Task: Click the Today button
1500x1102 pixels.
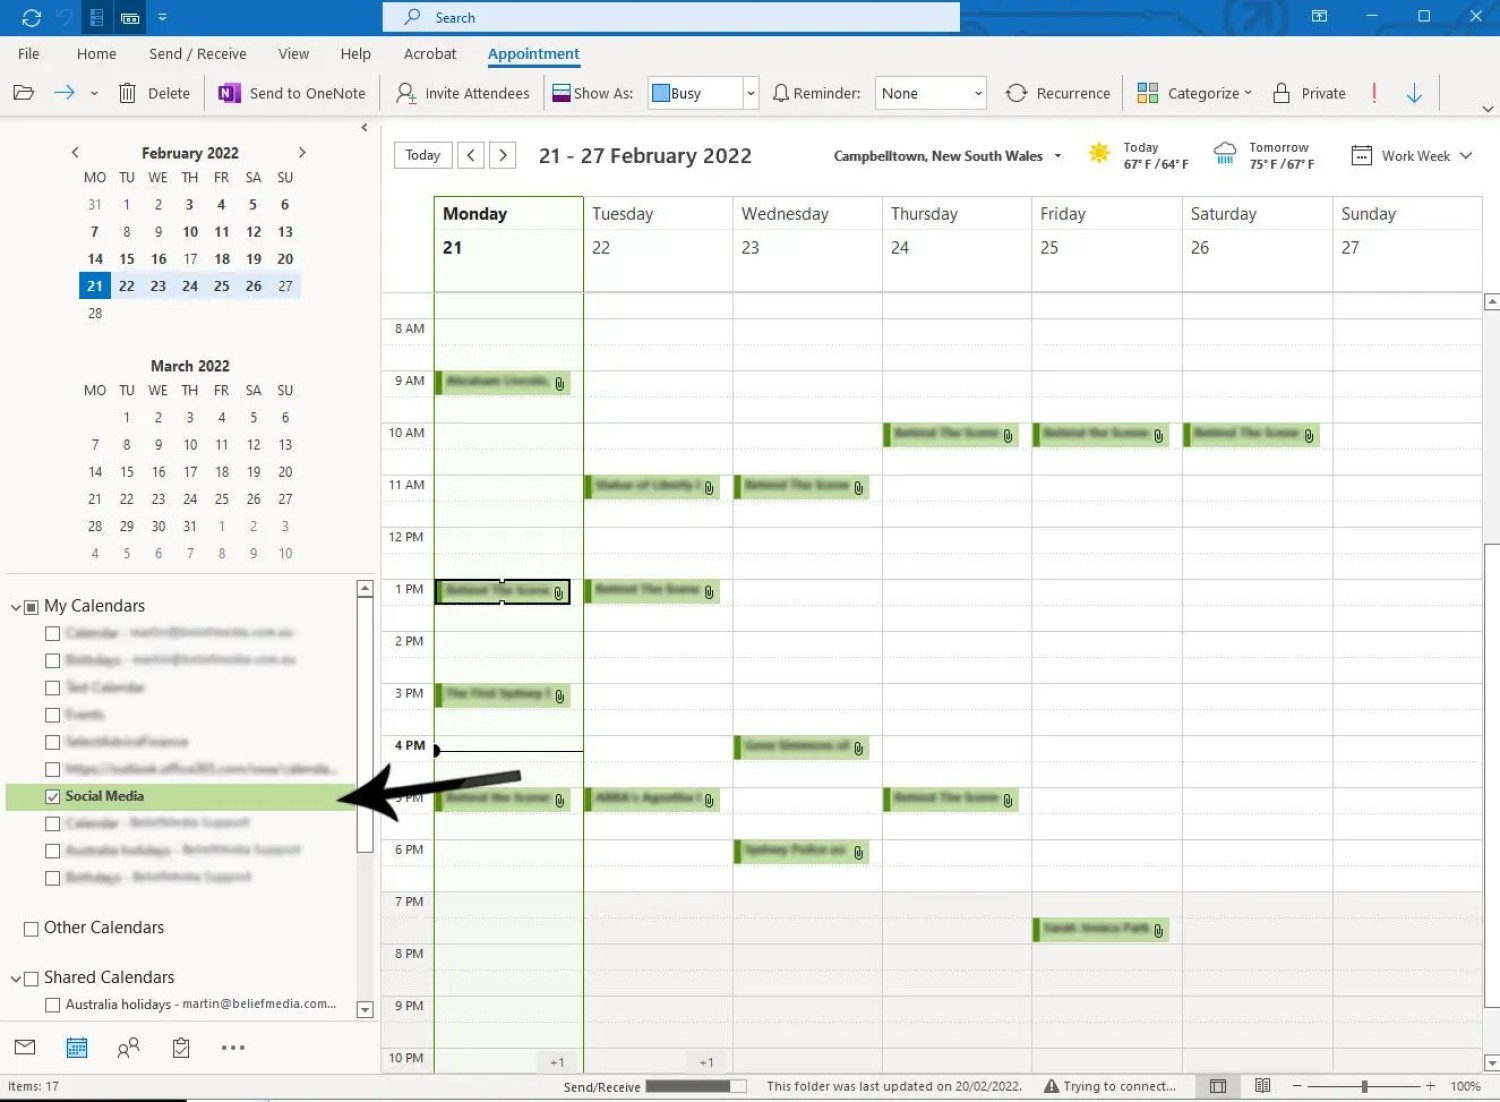Action: 422,155
